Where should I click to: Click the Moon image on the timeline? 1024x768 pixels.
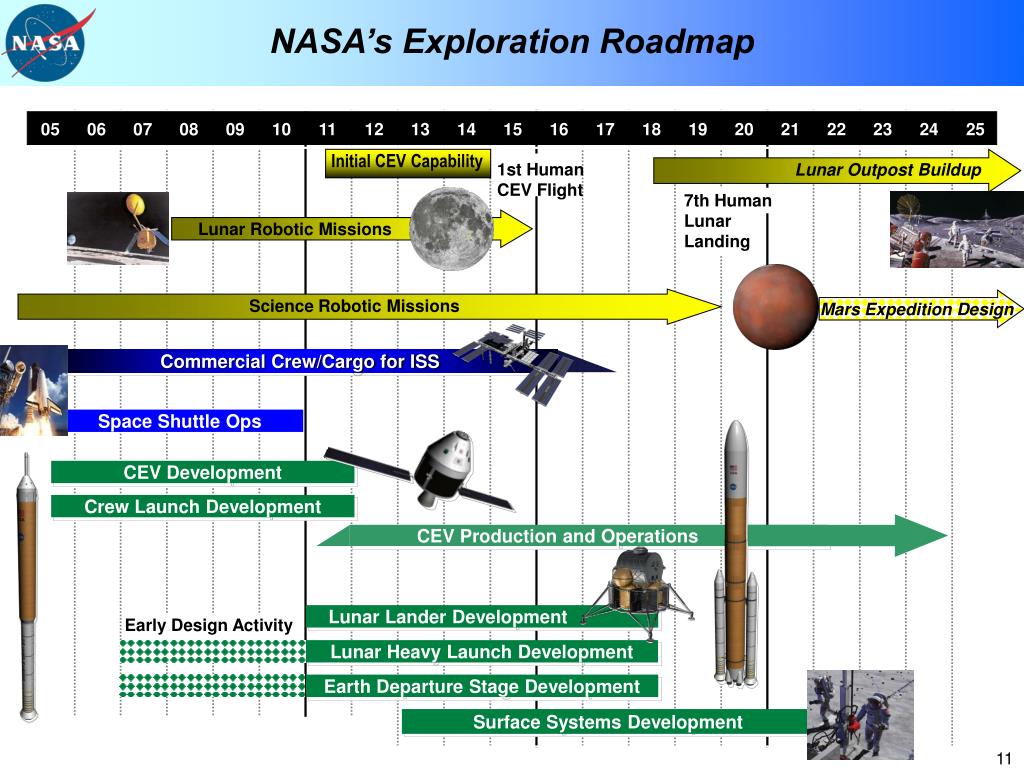(x=451, y=229)
